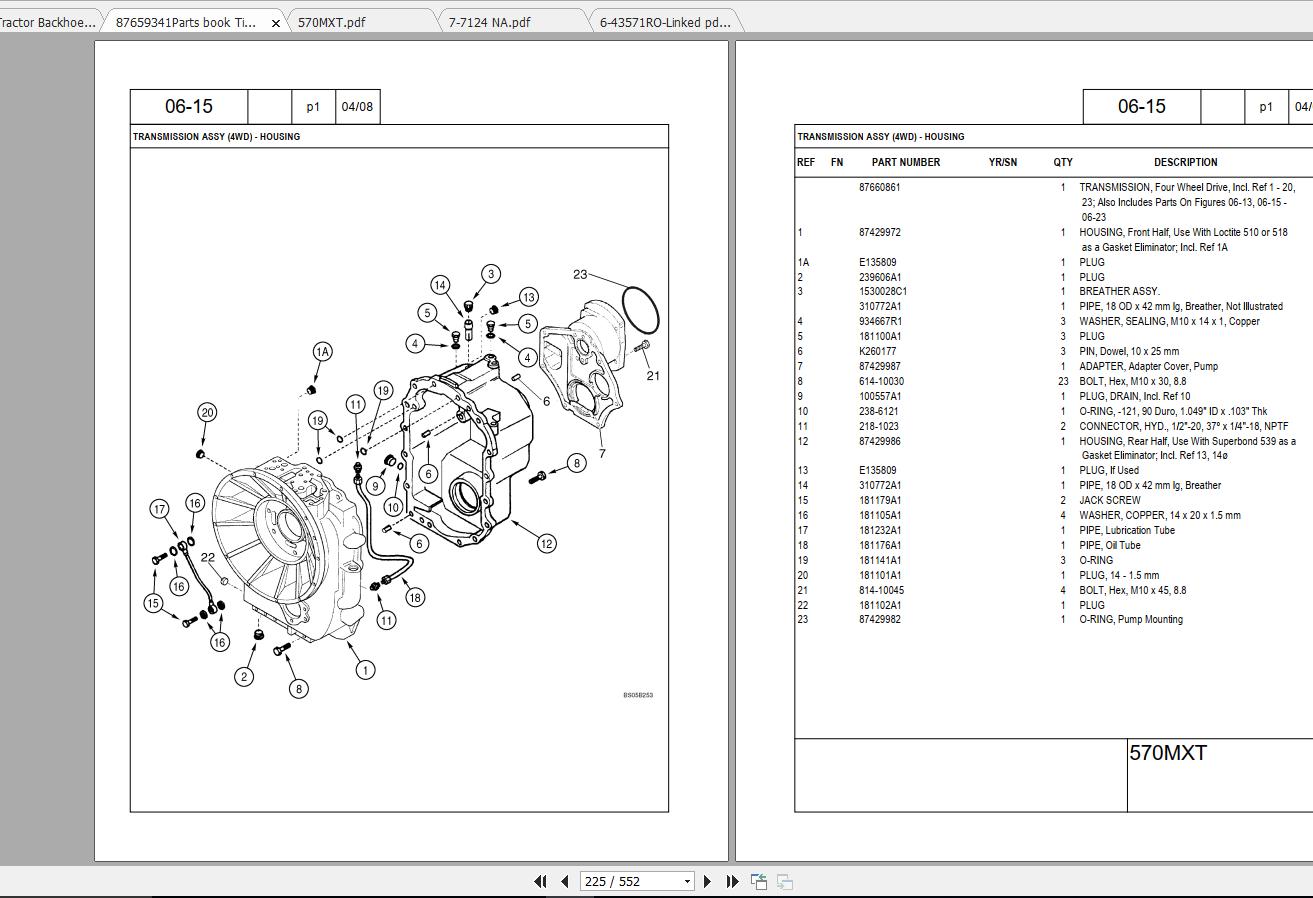Image resolution: width=1313 pixels, height=898 pixels.
Task: Click the 225 / 552 page number field
Action: click(629, 881)
